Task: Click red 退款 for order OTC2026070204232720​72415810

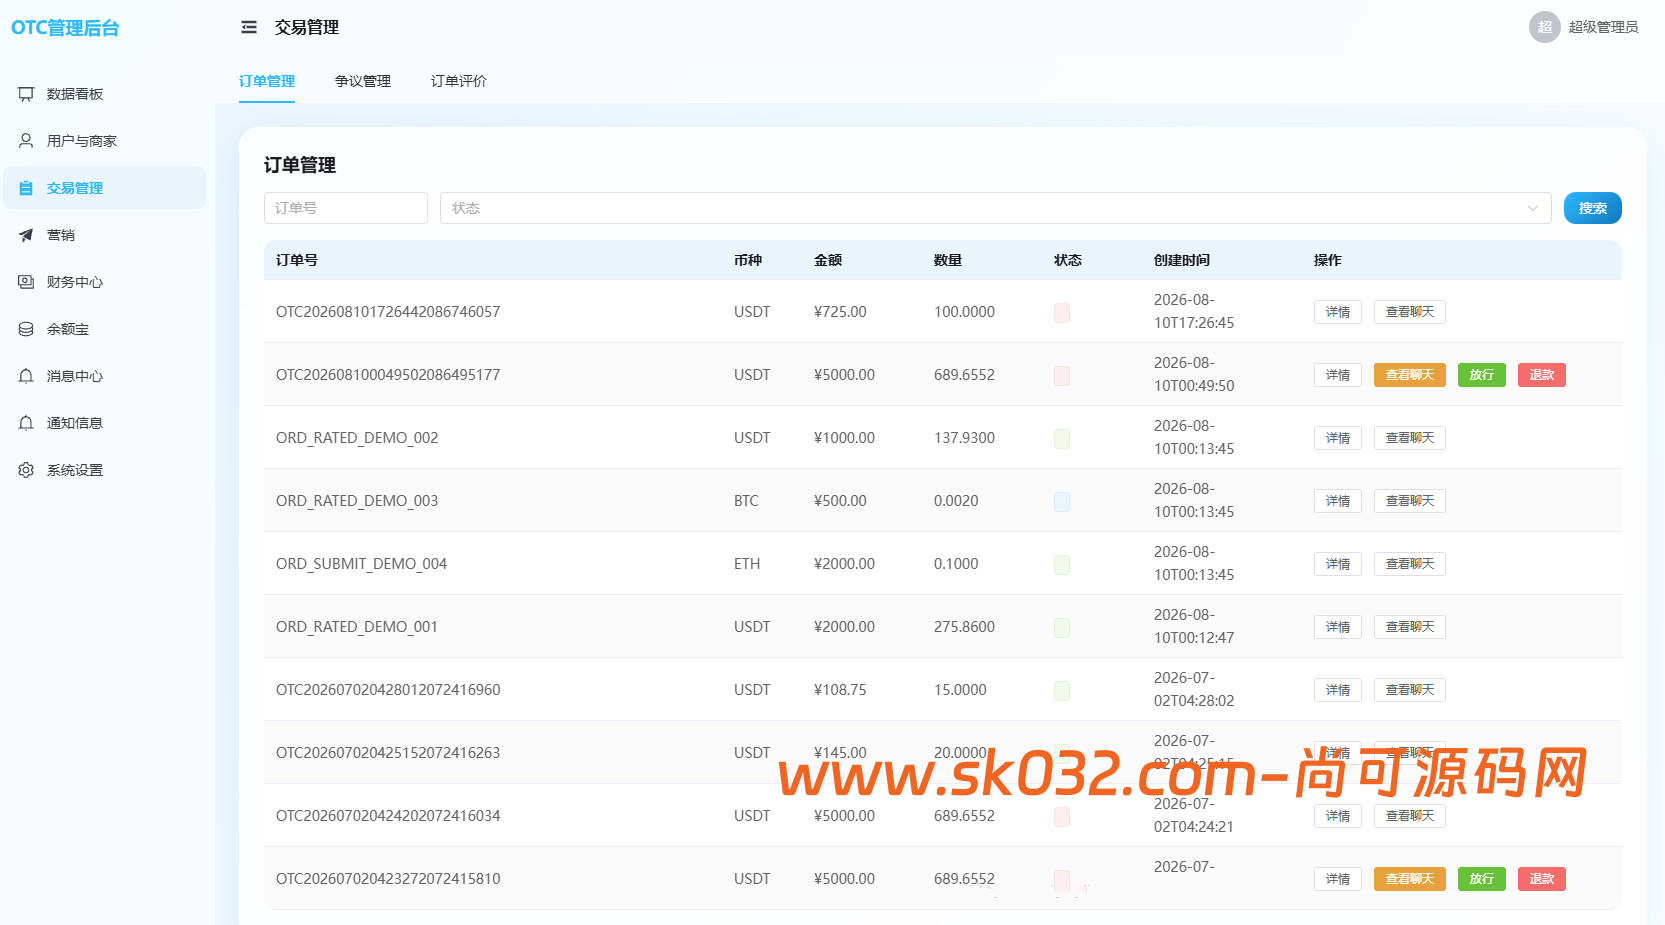Action: click(x=1541, y=879)
